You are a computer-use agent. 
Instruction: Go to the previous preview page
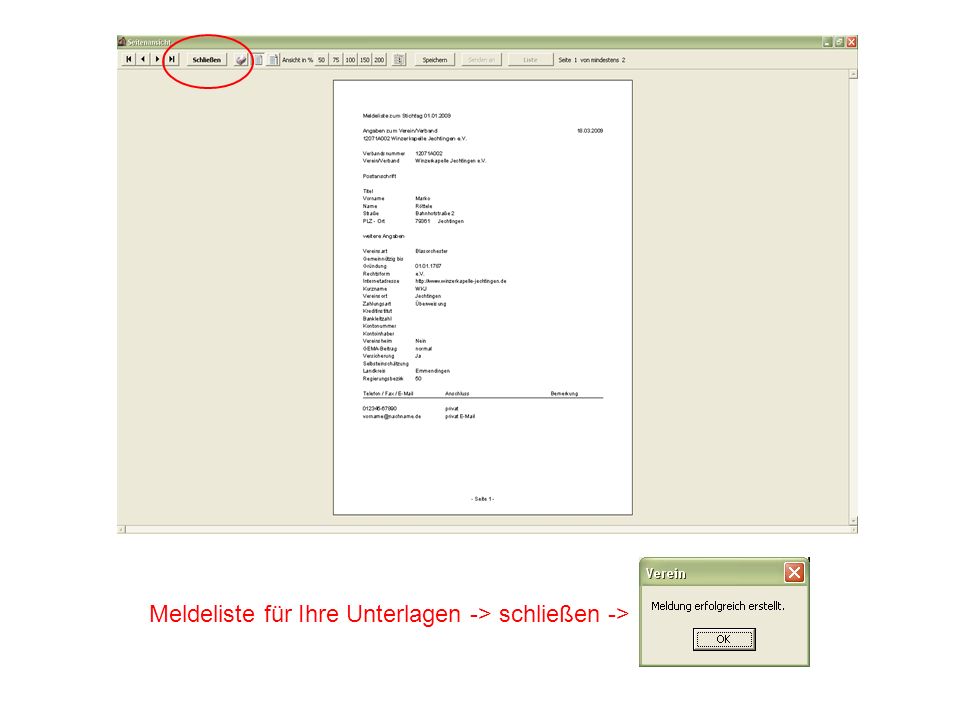pos(143,59)
